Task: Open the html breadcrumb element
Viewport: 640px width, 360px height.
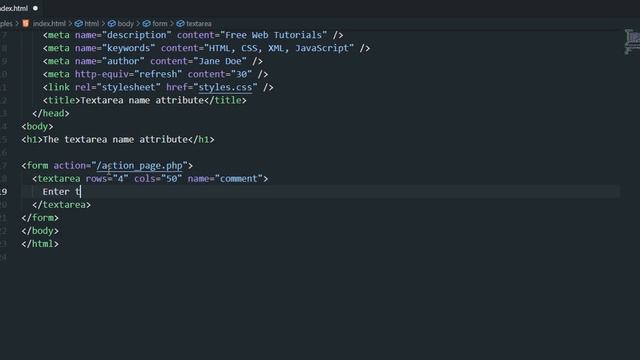Action: coord(91,24)
